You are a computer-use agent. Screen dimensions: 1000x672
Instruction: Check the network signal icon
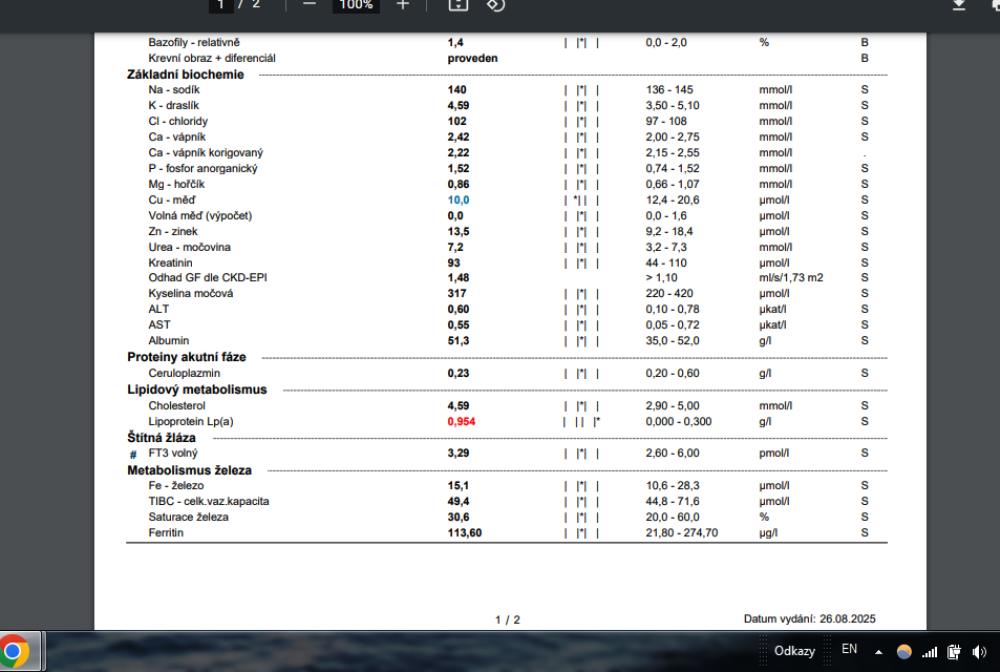[930, 652]
